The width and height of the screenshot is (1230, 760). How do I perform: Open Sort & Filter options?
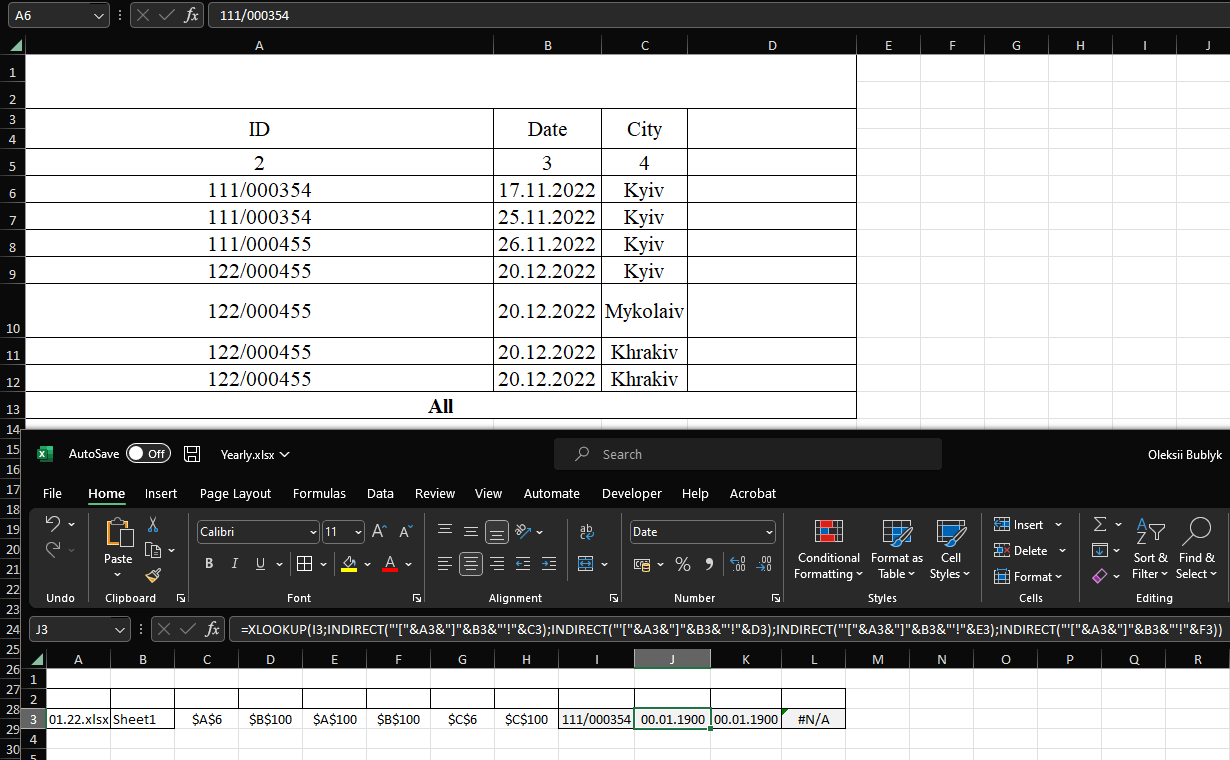tap(1150, 550)
